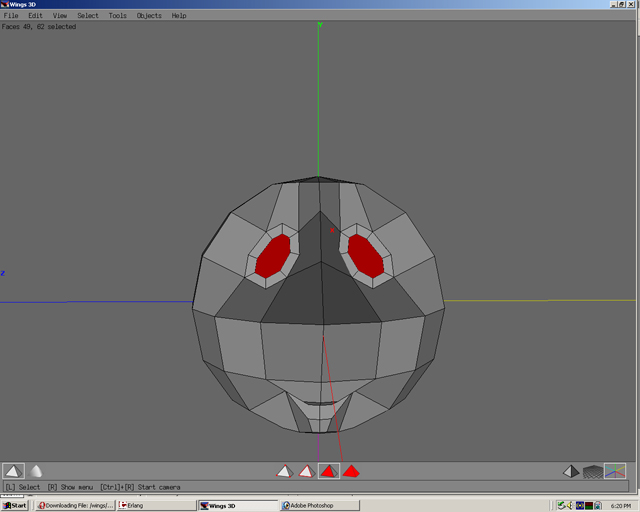Click the blue Z axis label
This screenshot has width=640, height=512.
[2, 273]
